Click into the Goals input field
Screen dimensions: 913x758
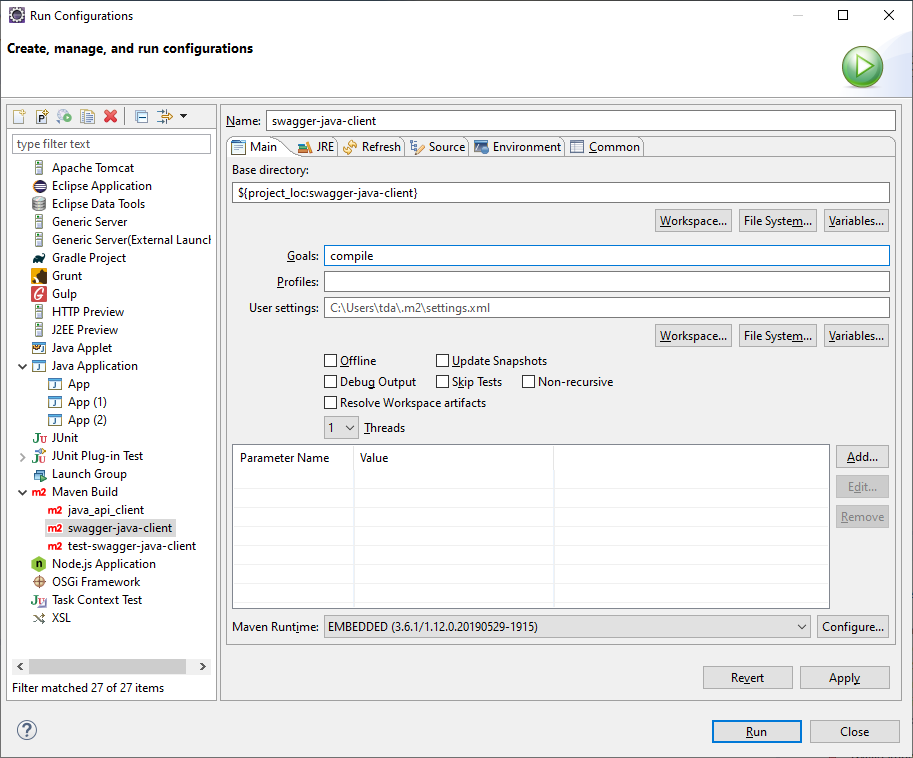pyautogui.click(x=606, y=256)
